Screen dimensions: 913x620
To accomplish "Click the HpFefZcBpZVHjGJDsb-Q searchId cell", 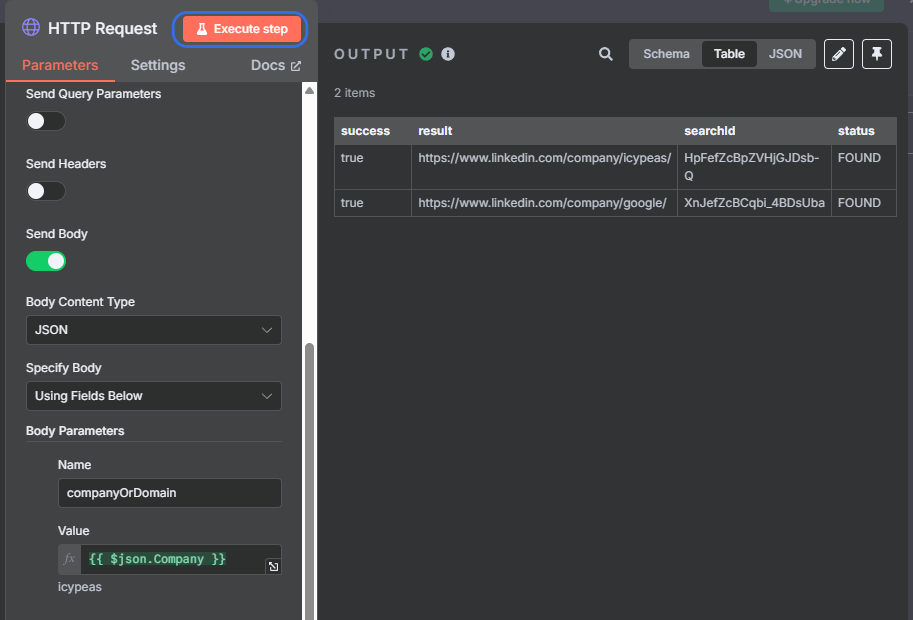I will (x=754, y=167).
